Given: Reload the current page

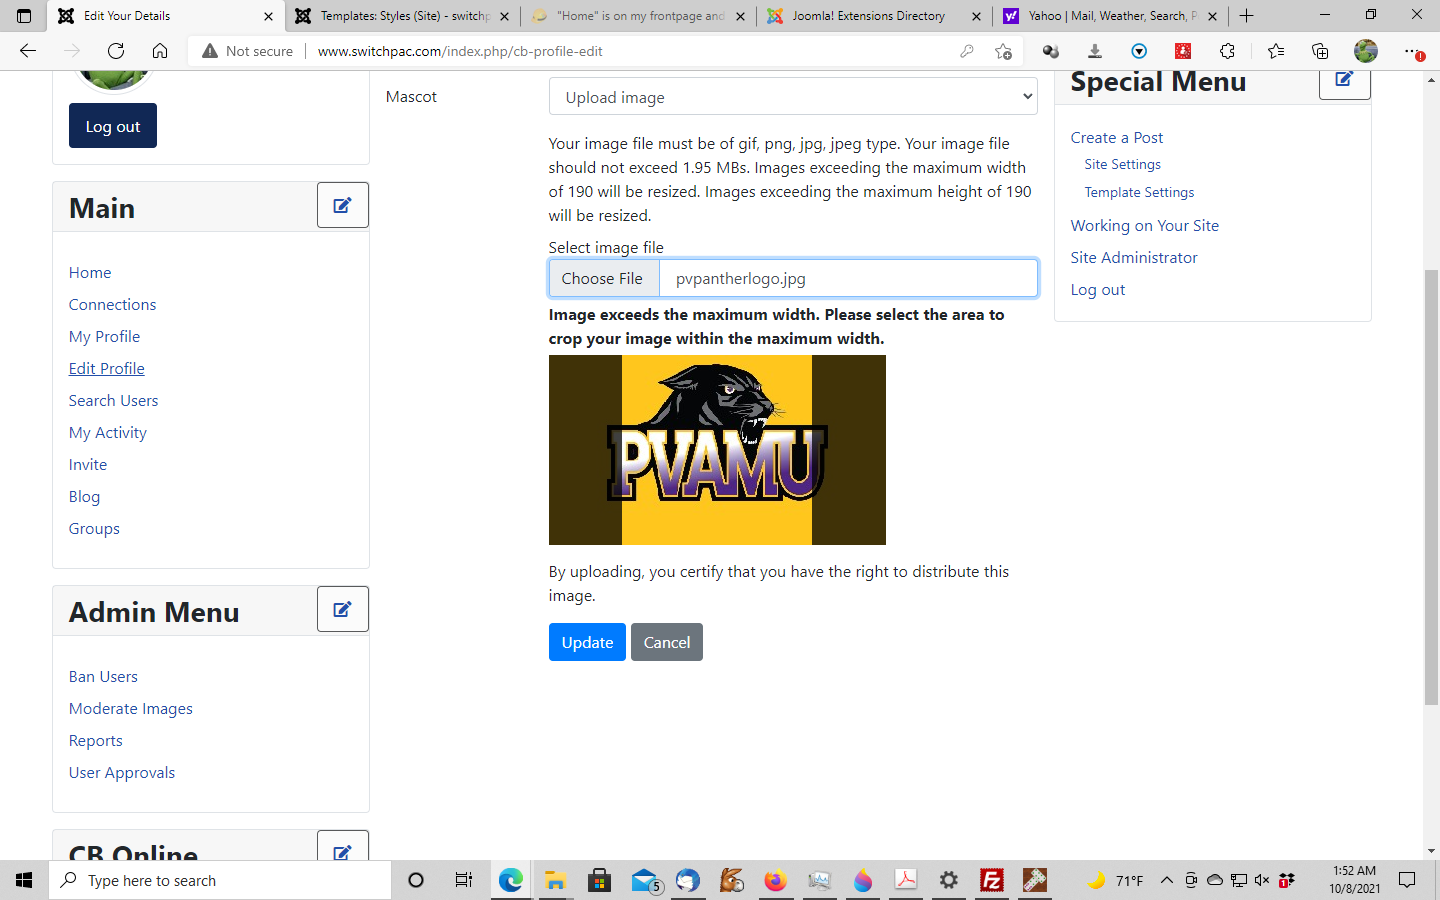Looking at the screenshot, I should [x=116, y=51].
